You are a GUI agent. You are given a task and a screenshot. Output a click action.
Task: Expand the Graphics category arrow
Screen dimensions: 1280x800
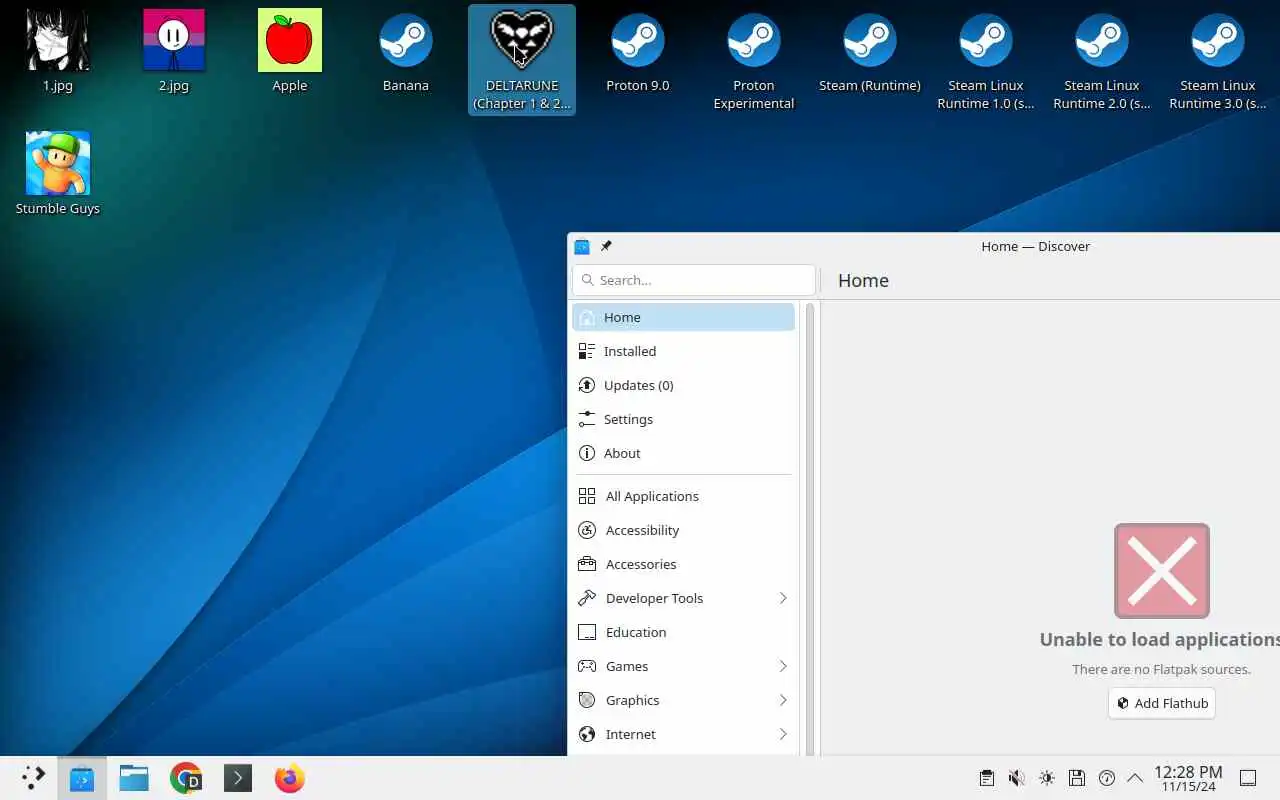point(783,700)
